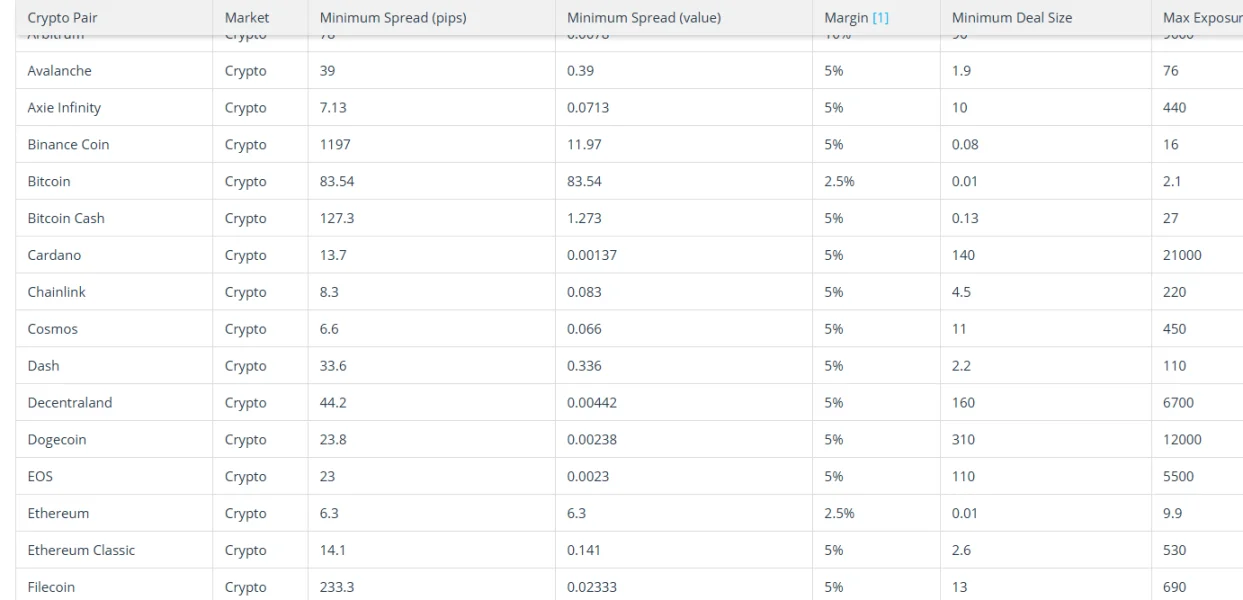Image resolution: width=1243 pixels, height=600 pixels.
Task: Click the Cosmos row name
Action: [52, 329]
